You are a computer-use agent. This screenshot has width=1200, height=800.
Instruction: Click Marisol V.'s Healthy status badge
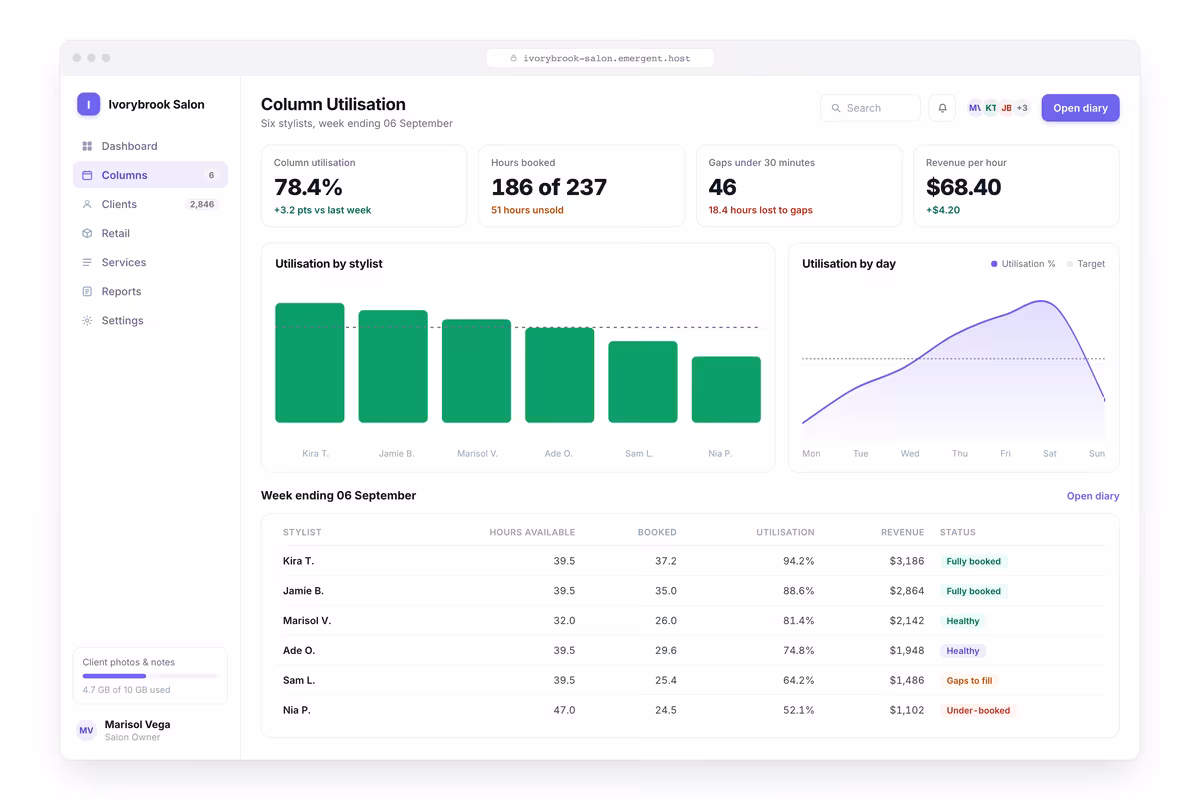(962, 621)
